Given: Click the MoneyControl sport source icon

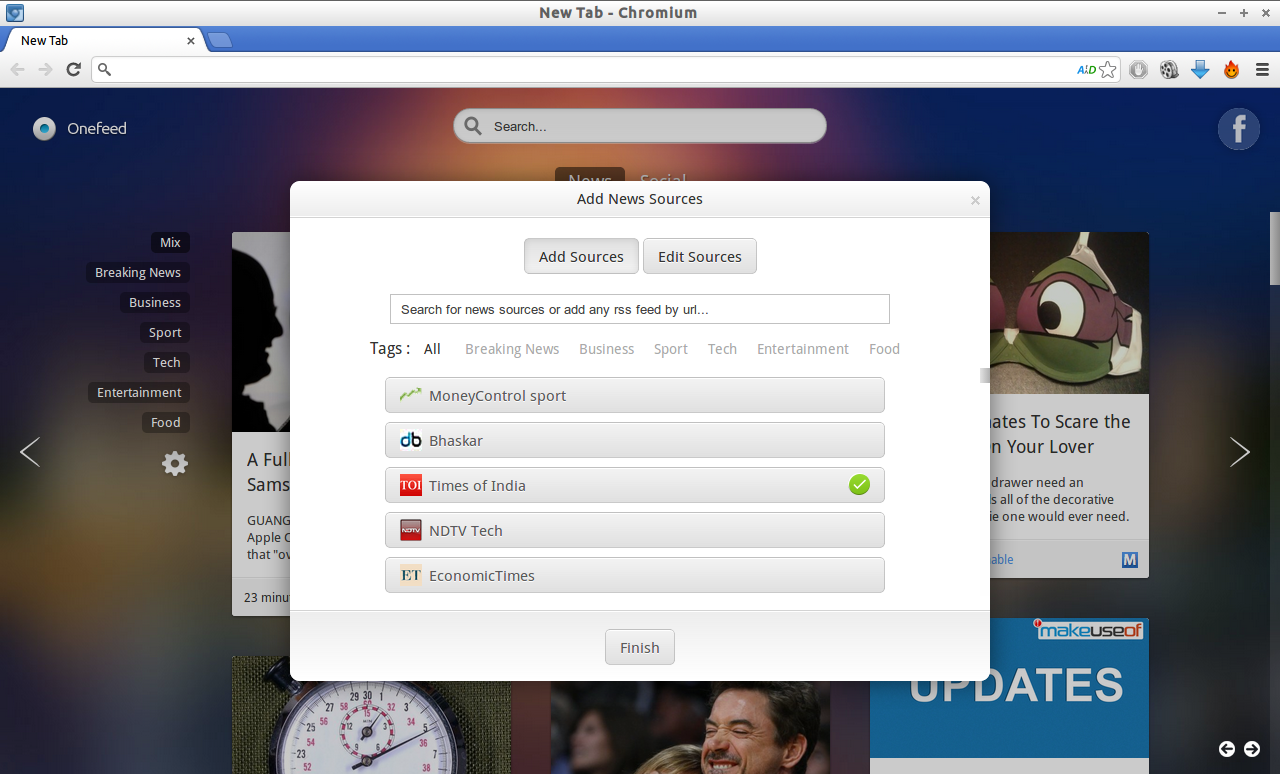Looking at the screenshot, I should [x=411, y=395].
